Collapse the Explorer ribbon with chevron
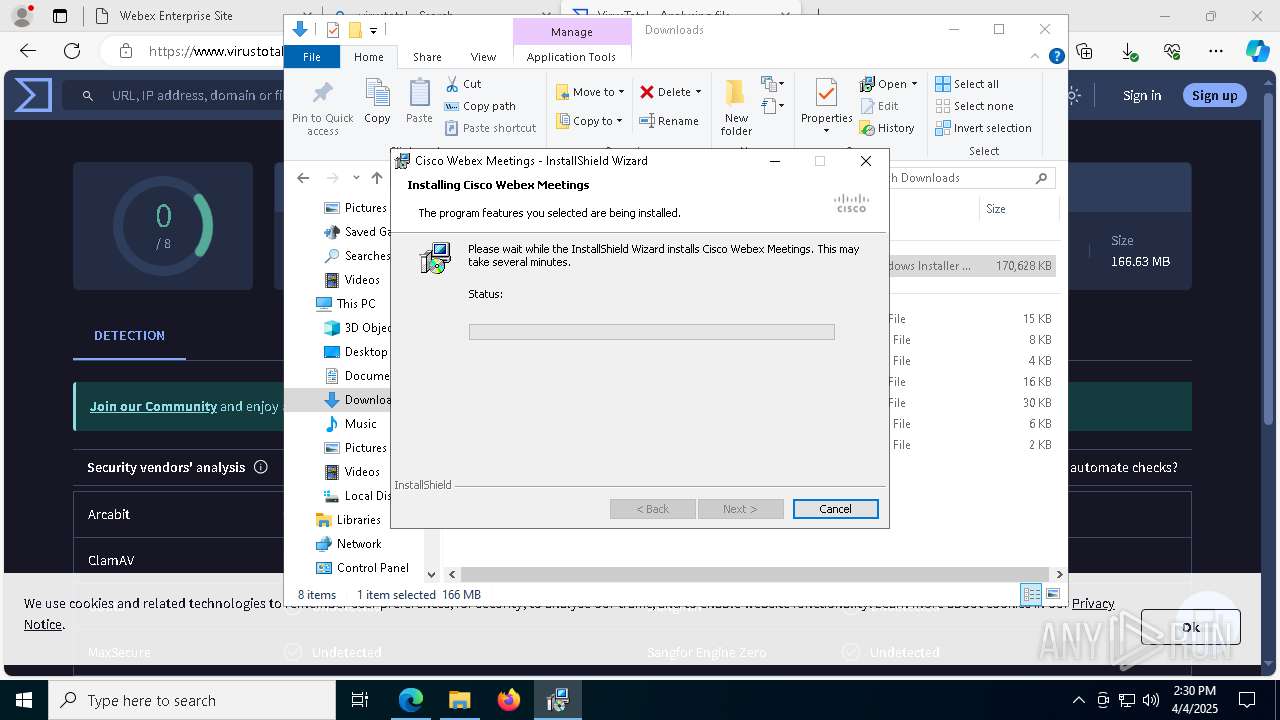The height and width of the screenshot is (720, 1280). (1036, 57)
